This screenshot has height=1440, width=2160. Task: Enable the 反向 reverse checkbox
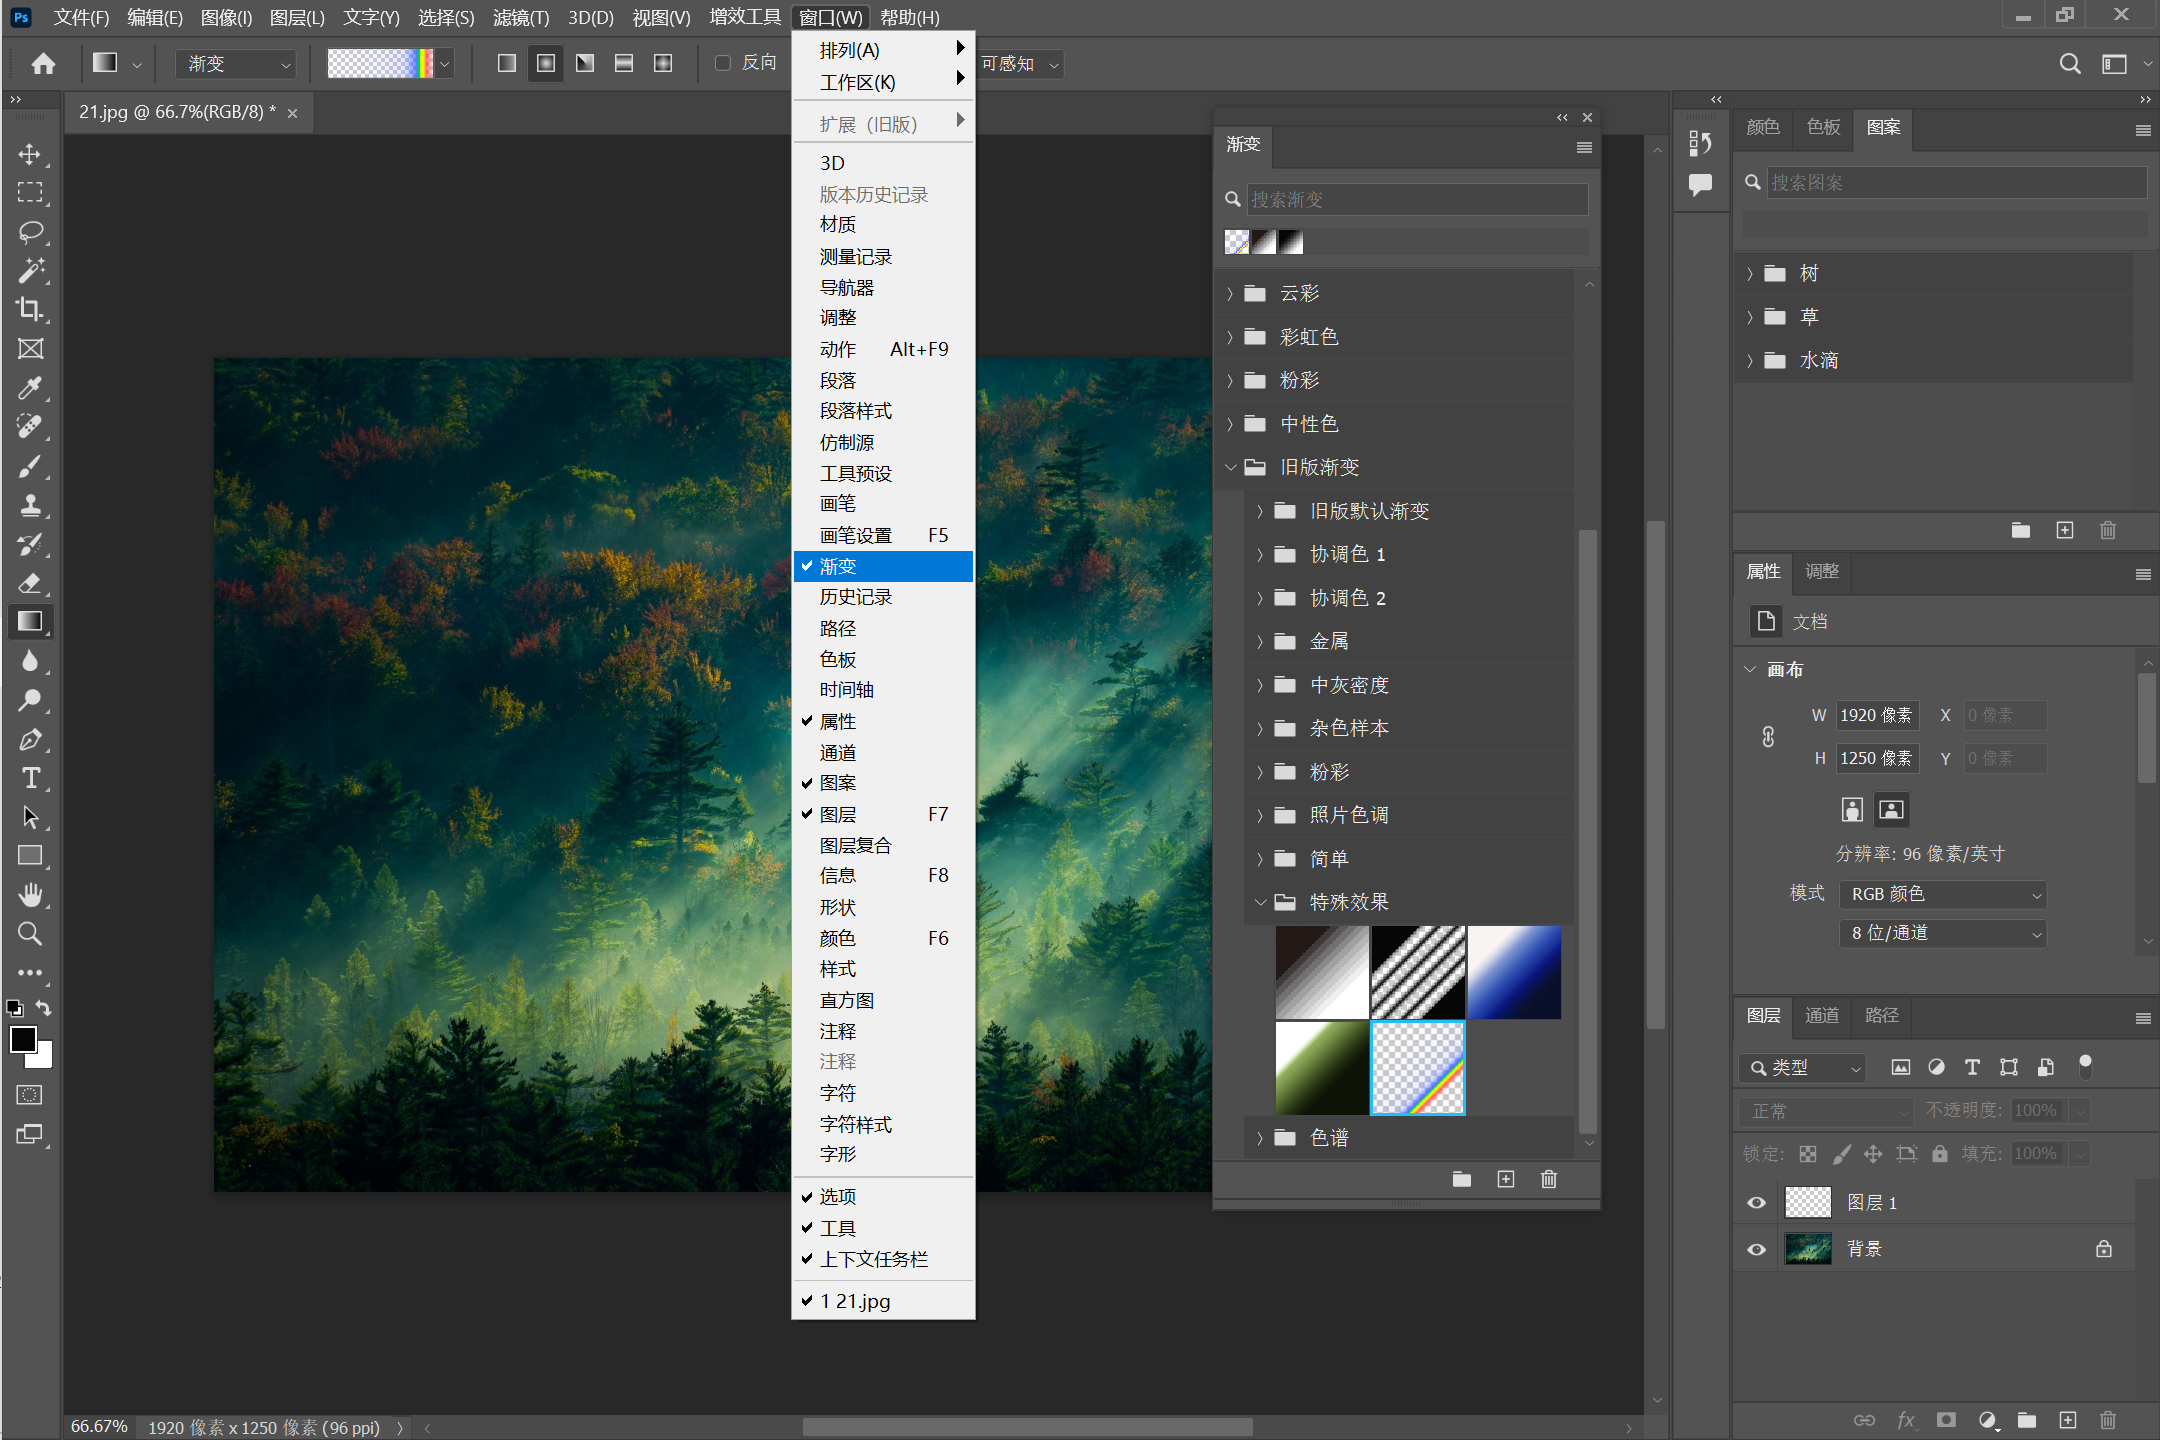click(x=723, y=63)
